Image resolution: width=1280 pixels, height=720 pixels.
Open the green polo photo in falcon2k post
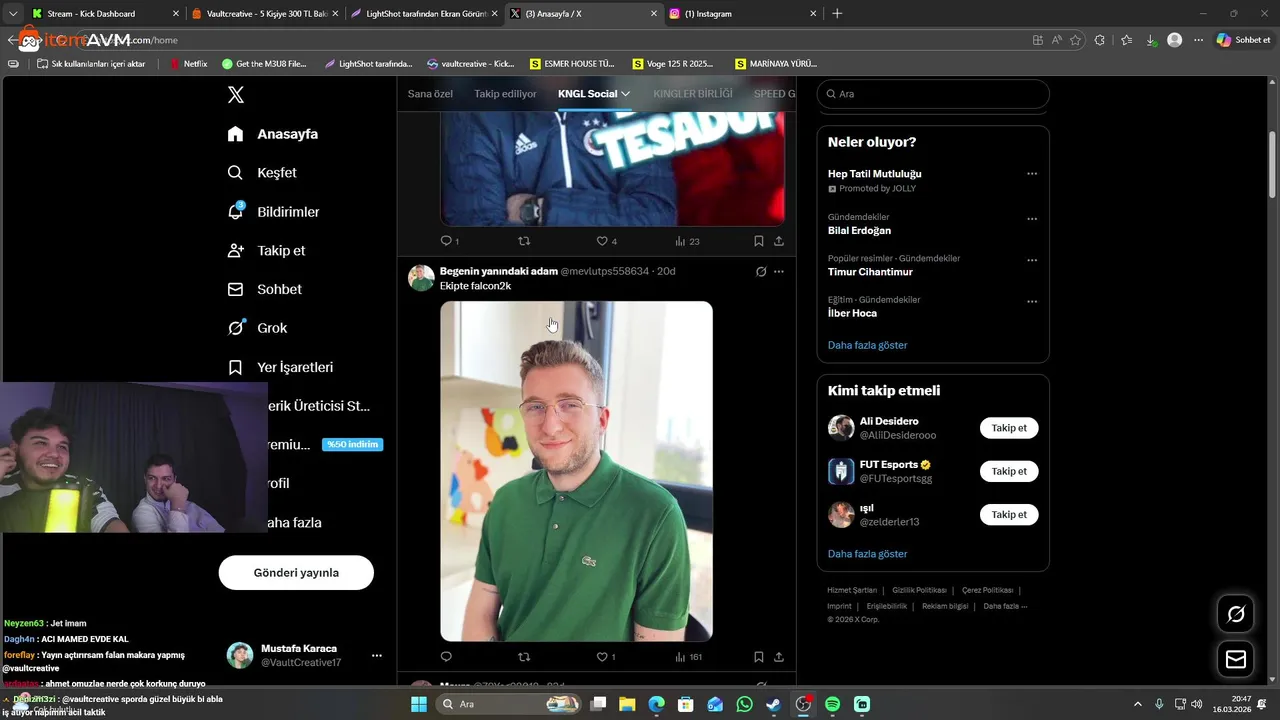[576, 471]
